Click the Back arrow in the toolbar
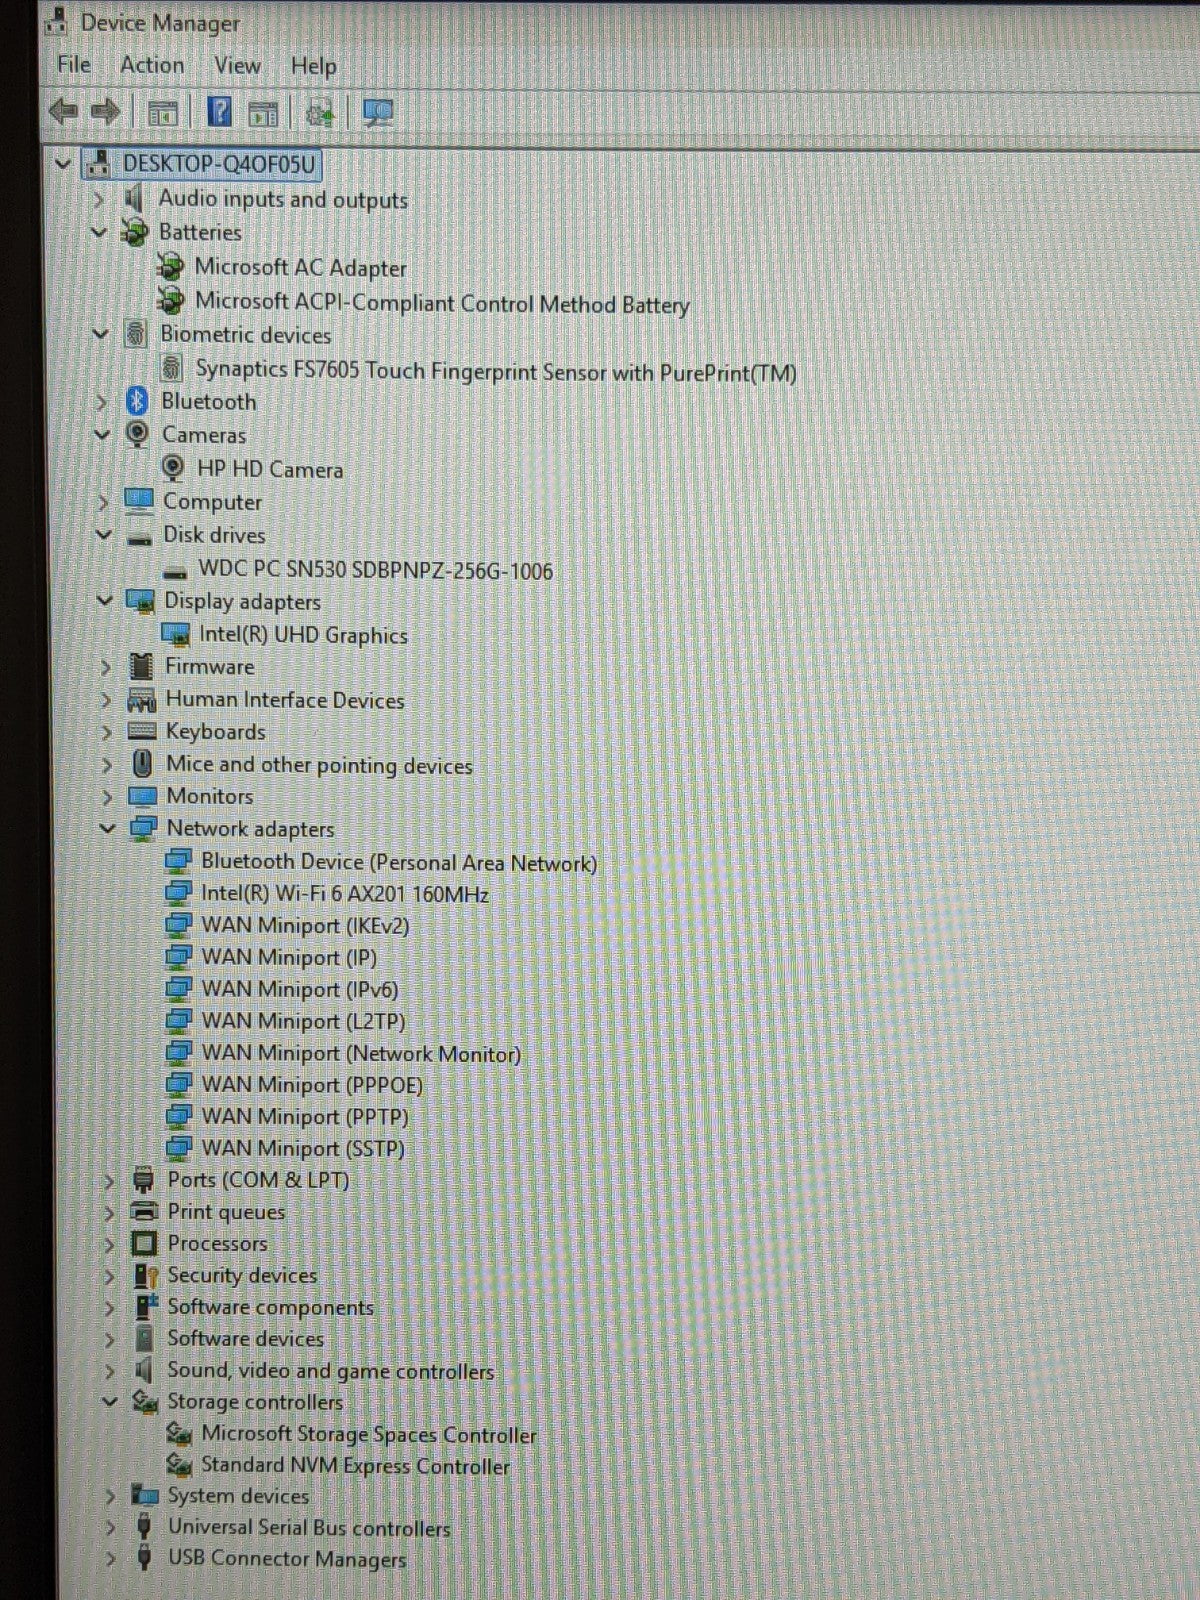The width and height of the screenshot is (1200, 1600). point(63,111)
